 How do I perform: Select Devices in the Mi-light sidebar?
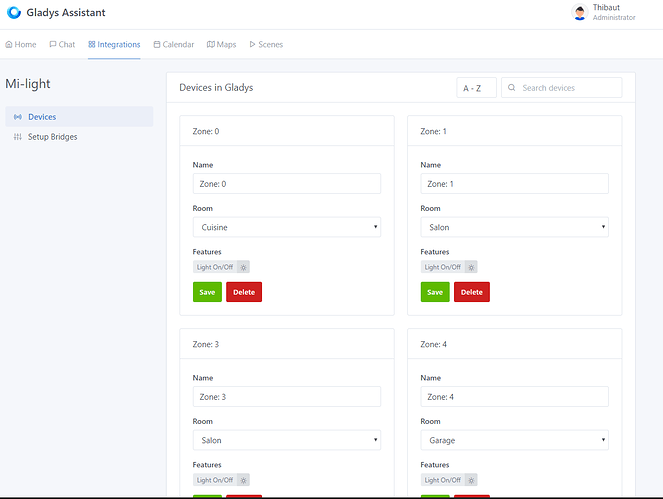(79, 117)
